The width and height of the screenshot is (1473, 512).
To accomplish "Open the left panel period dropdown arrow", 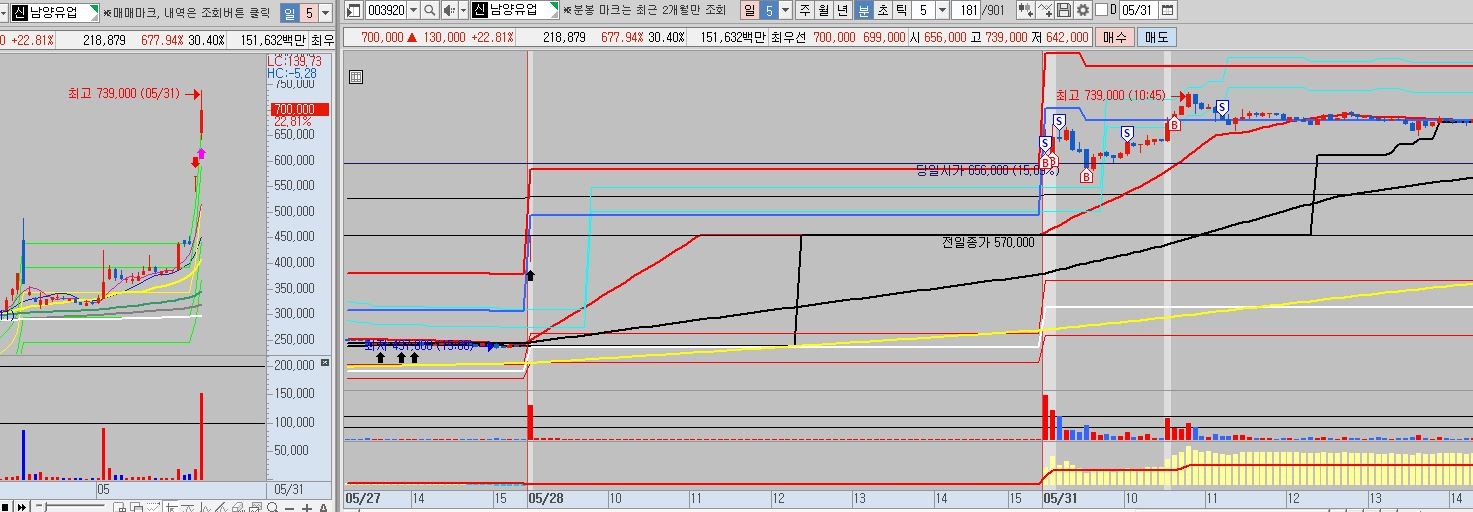I will [325, 13].
